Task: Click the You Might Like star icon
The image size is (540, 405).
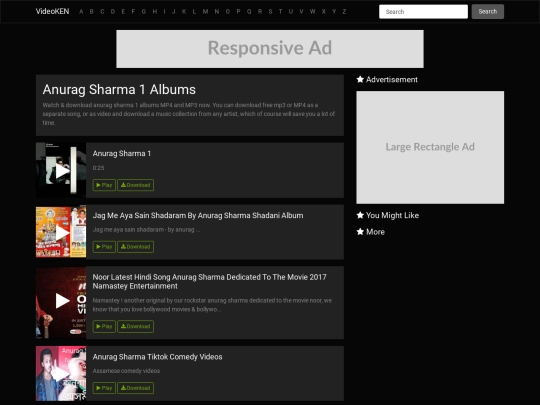Action: [360, 215]
